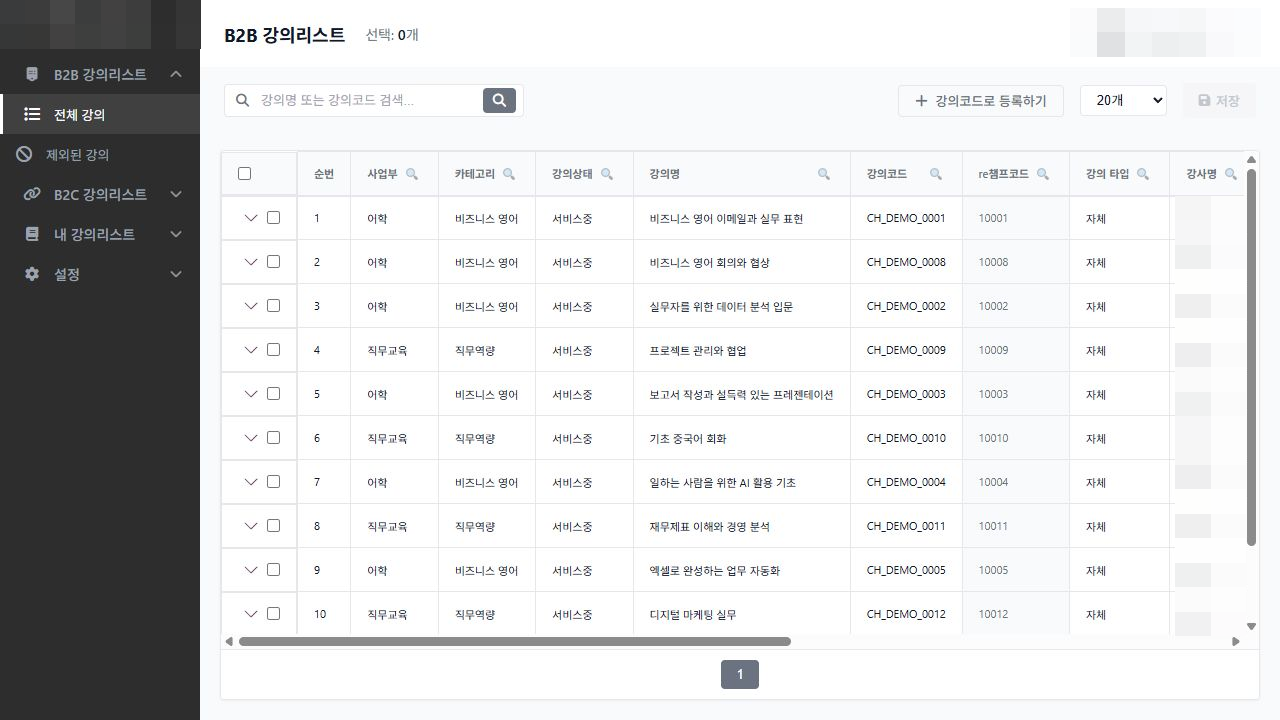This screenshot has height=720, width=1280.
Task: Click the B2B 강의리스트 sidebar icon
Action: point(32,74)
